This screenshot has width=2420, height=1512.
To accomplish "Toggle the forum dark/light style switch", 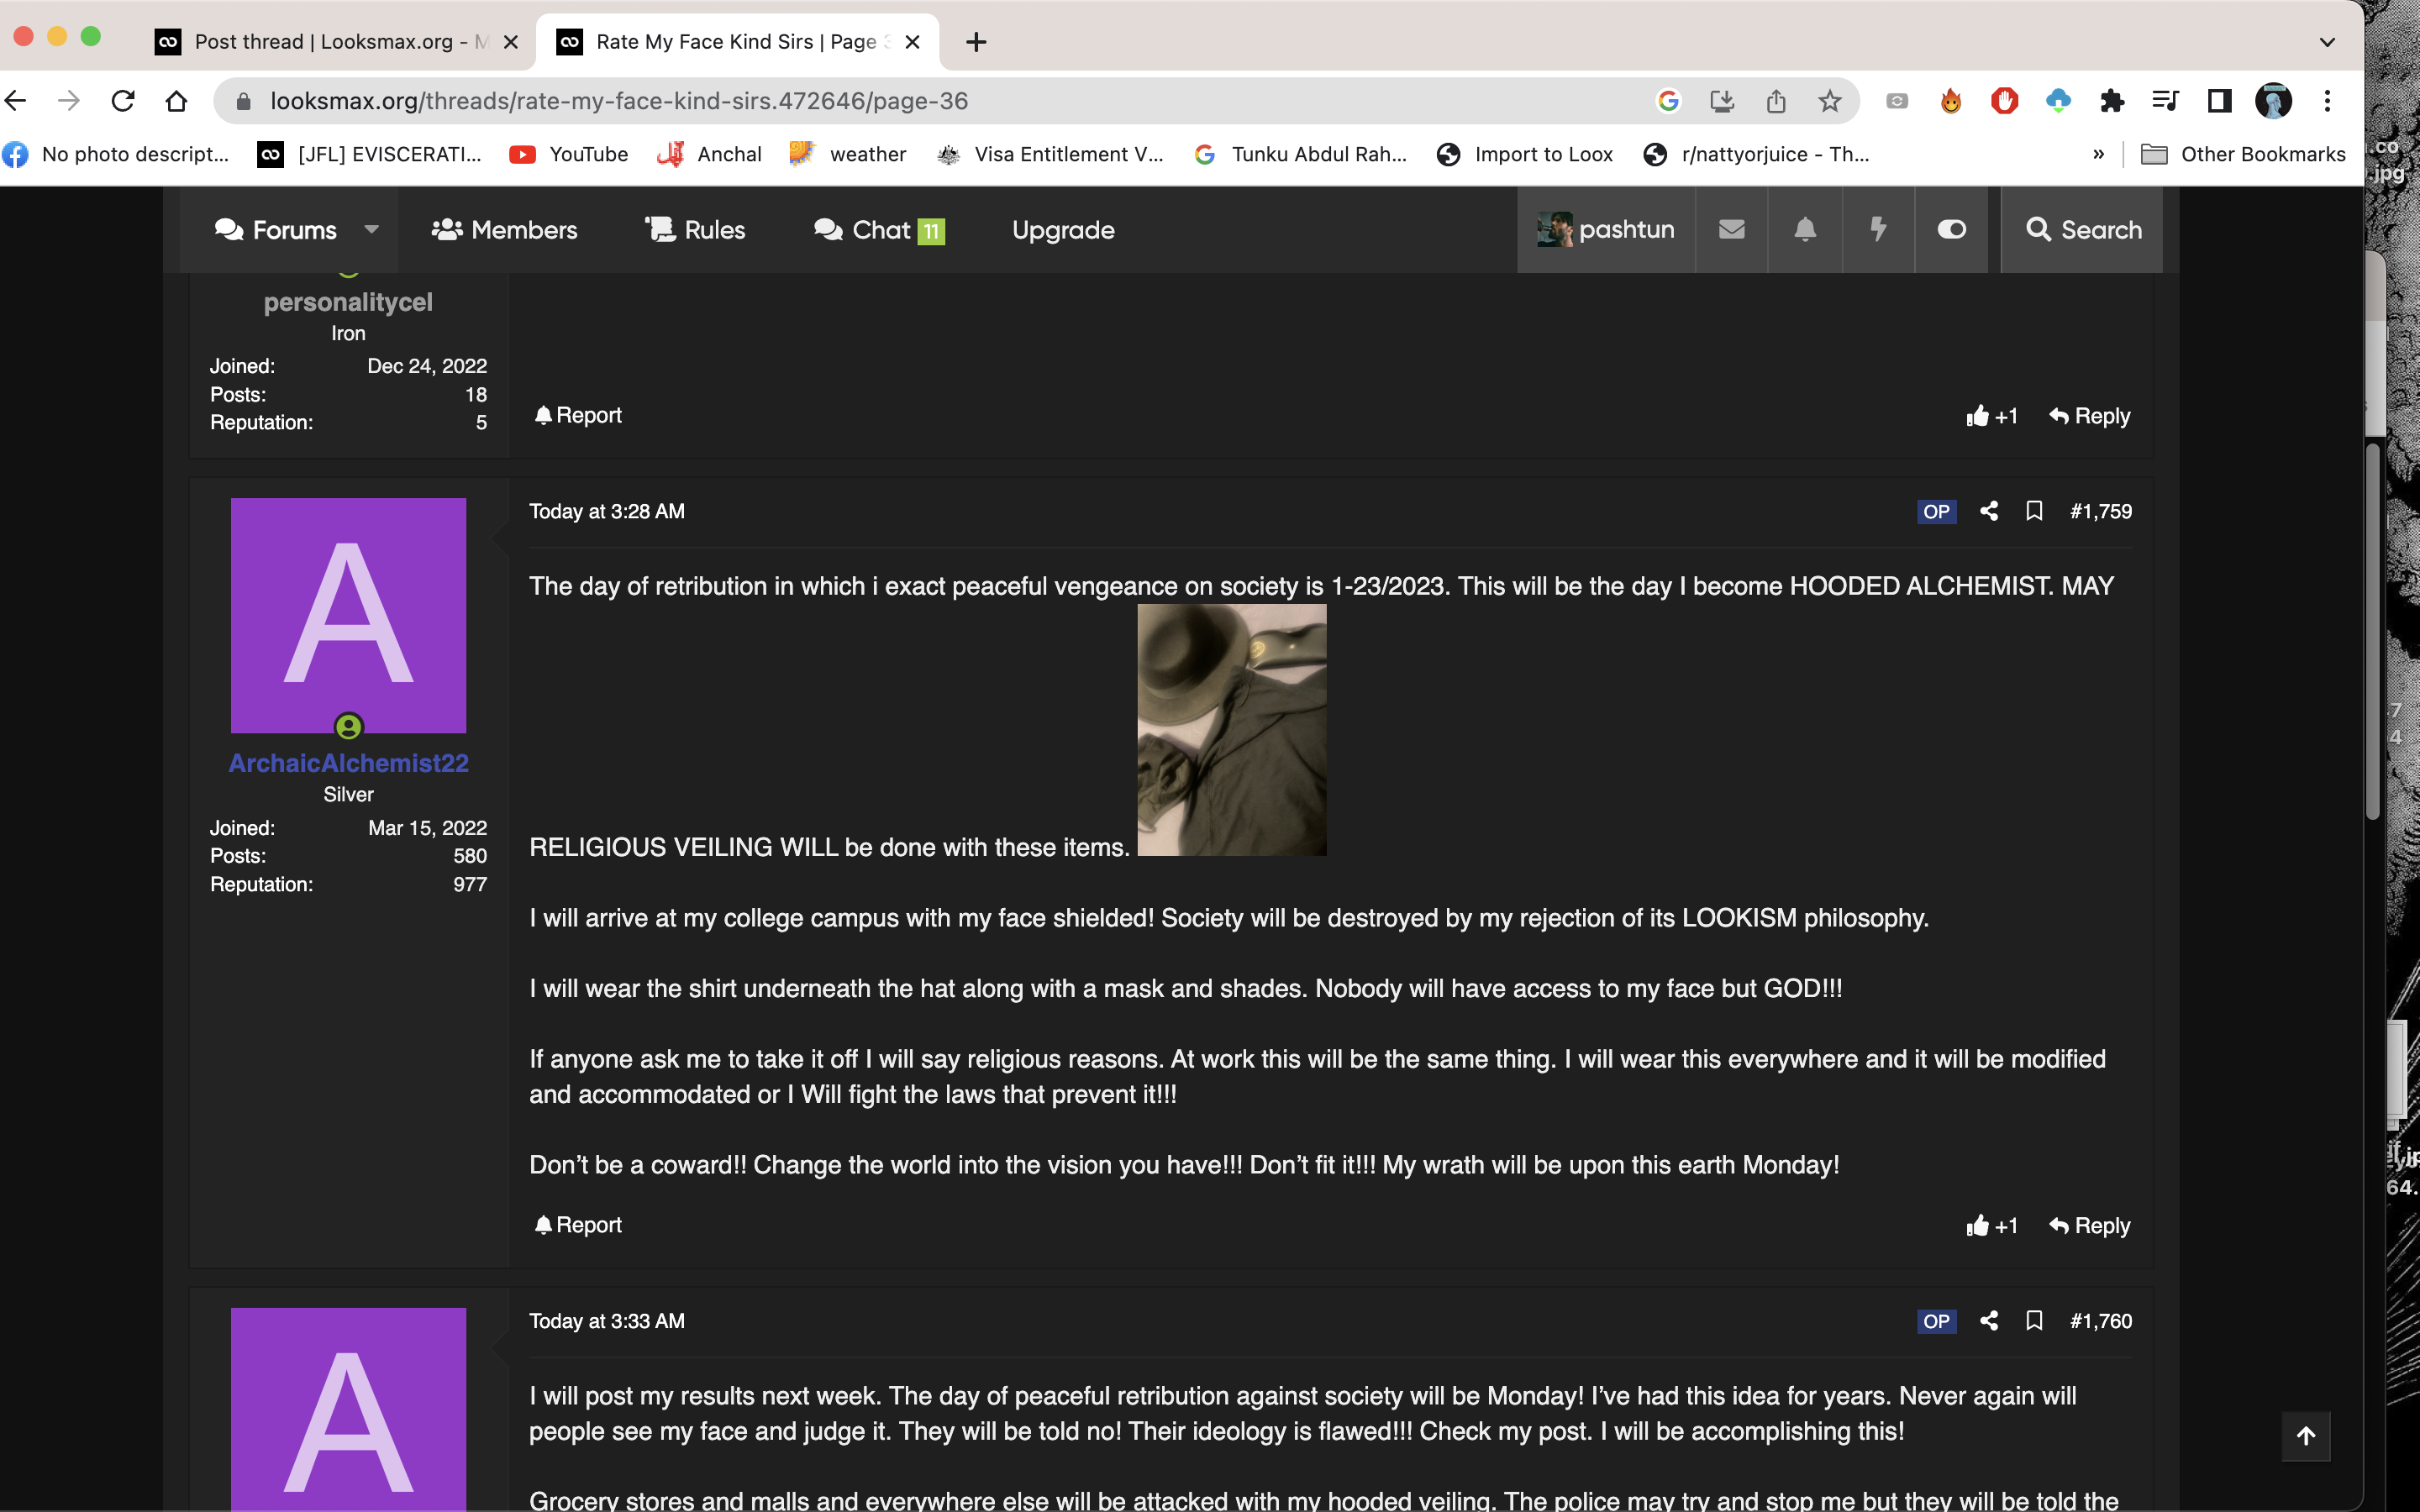I will click(1951, 229).
